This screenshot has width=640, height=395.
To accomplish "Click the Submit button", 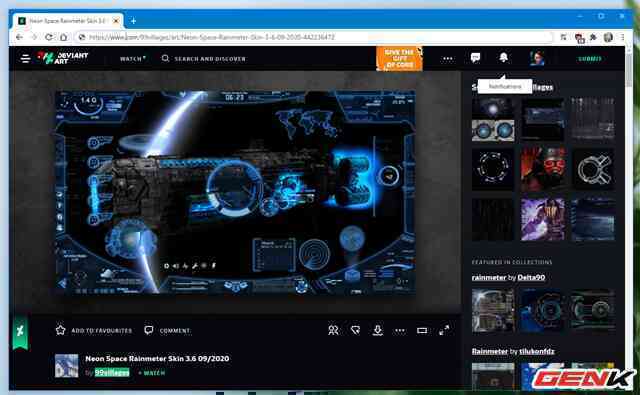I will click(590, 59).
